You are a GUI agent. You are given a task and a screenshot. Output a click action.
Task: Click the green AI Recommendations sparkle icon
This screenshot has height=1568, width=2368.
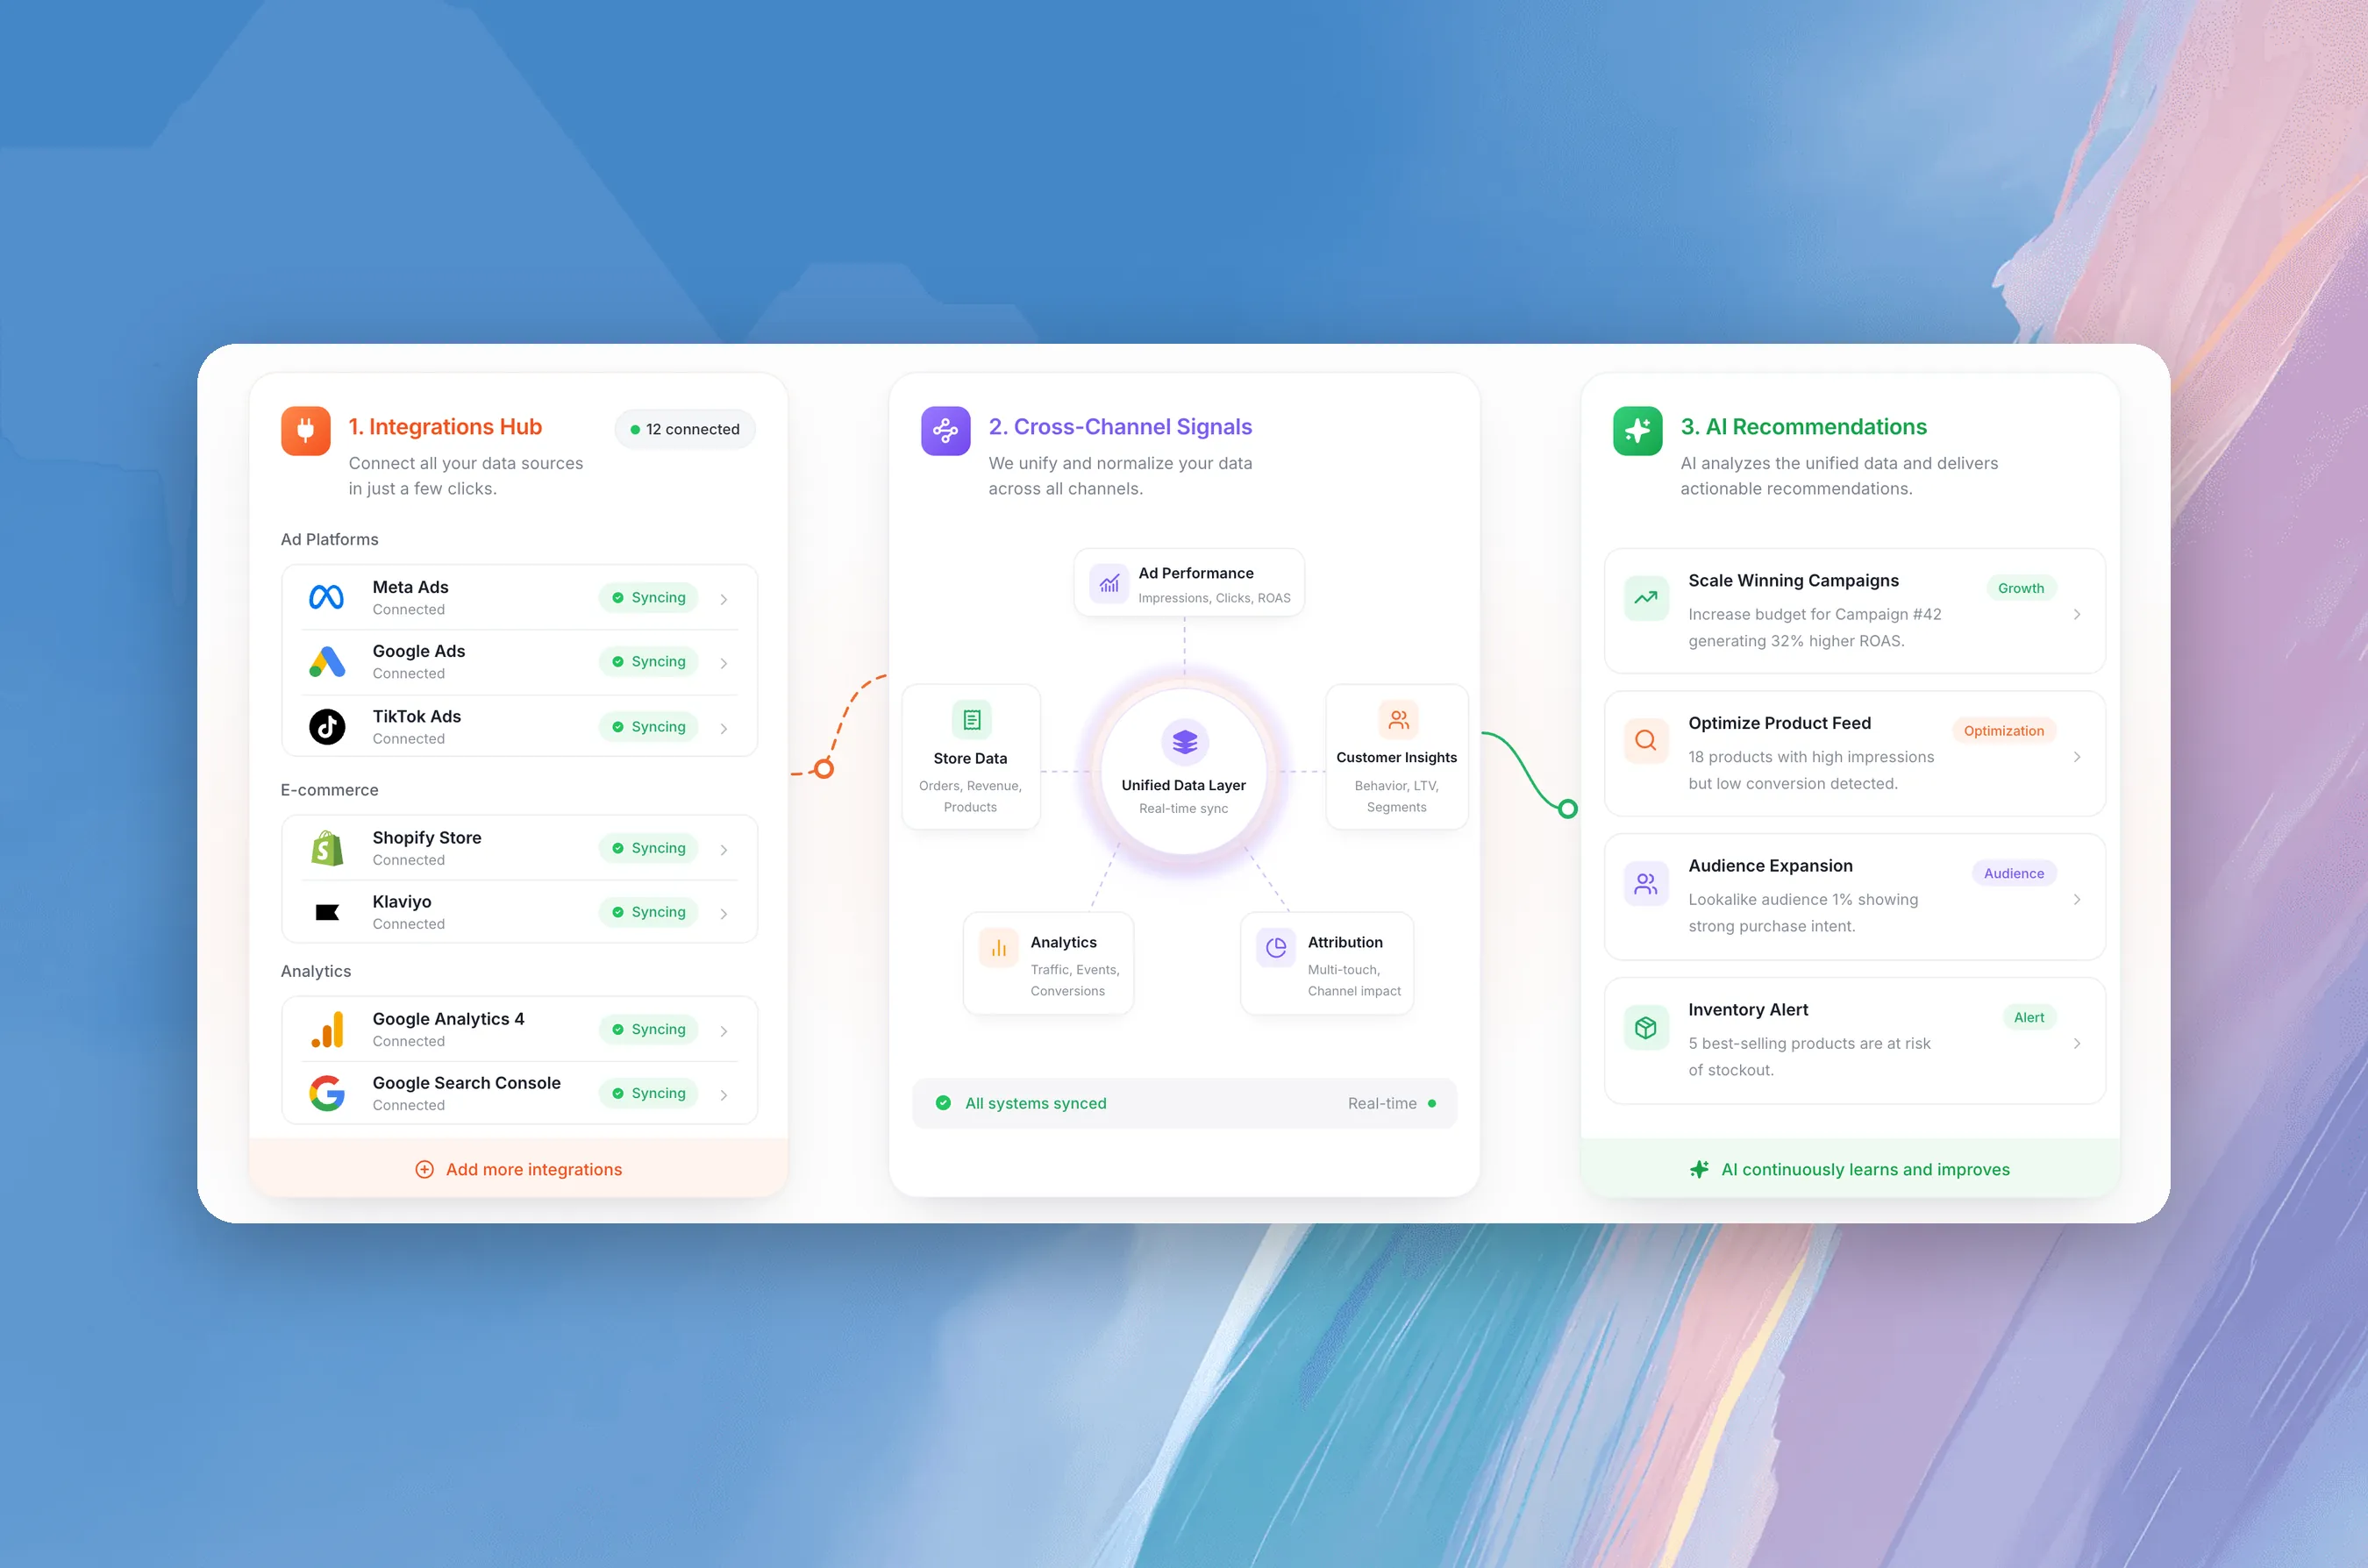[1637, 431]
